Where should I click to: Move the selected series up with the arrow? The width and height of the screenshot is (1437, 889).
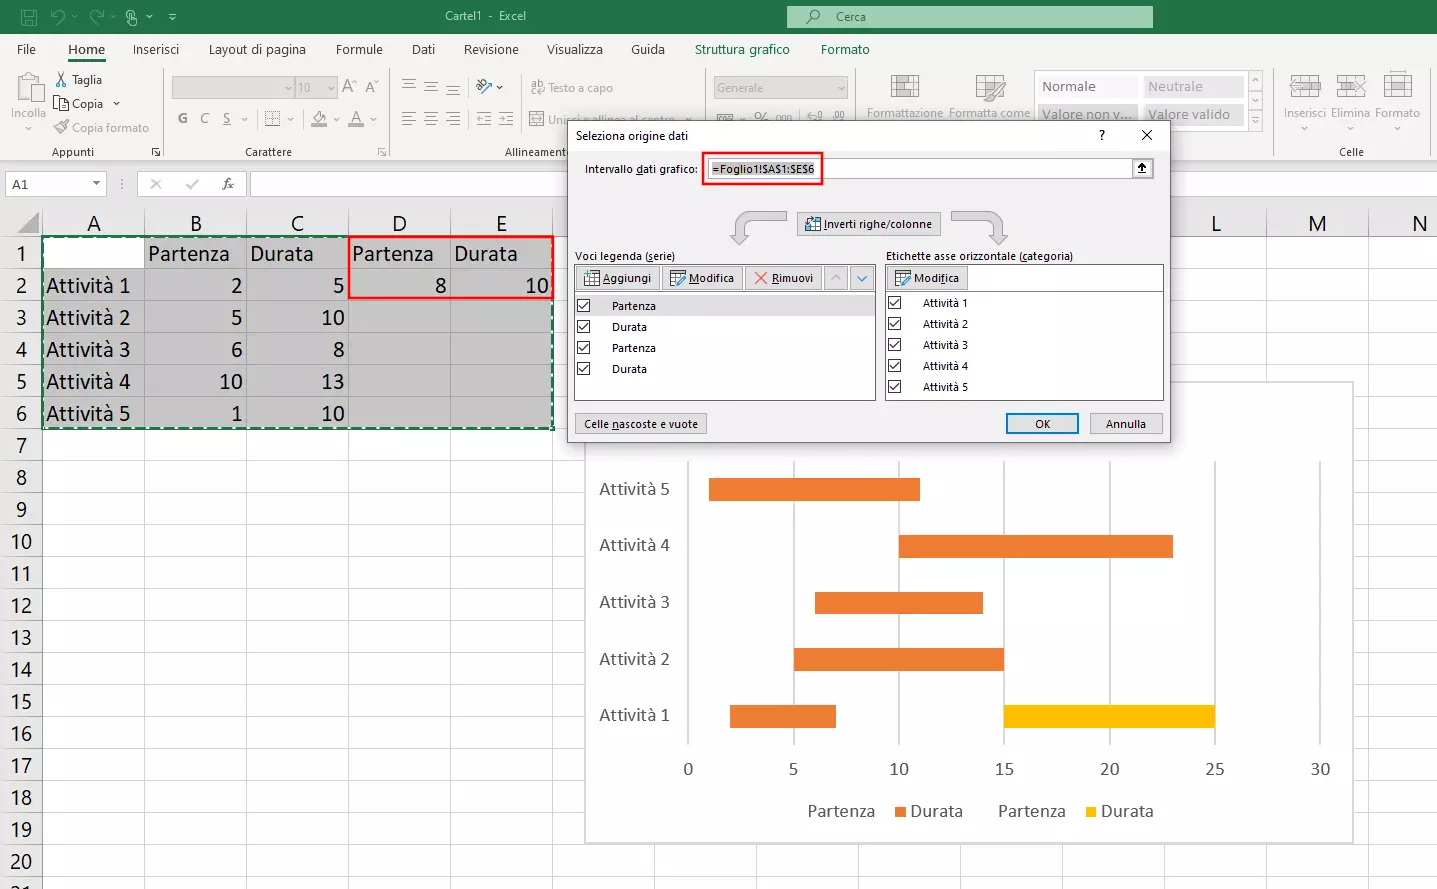(836, 278)
